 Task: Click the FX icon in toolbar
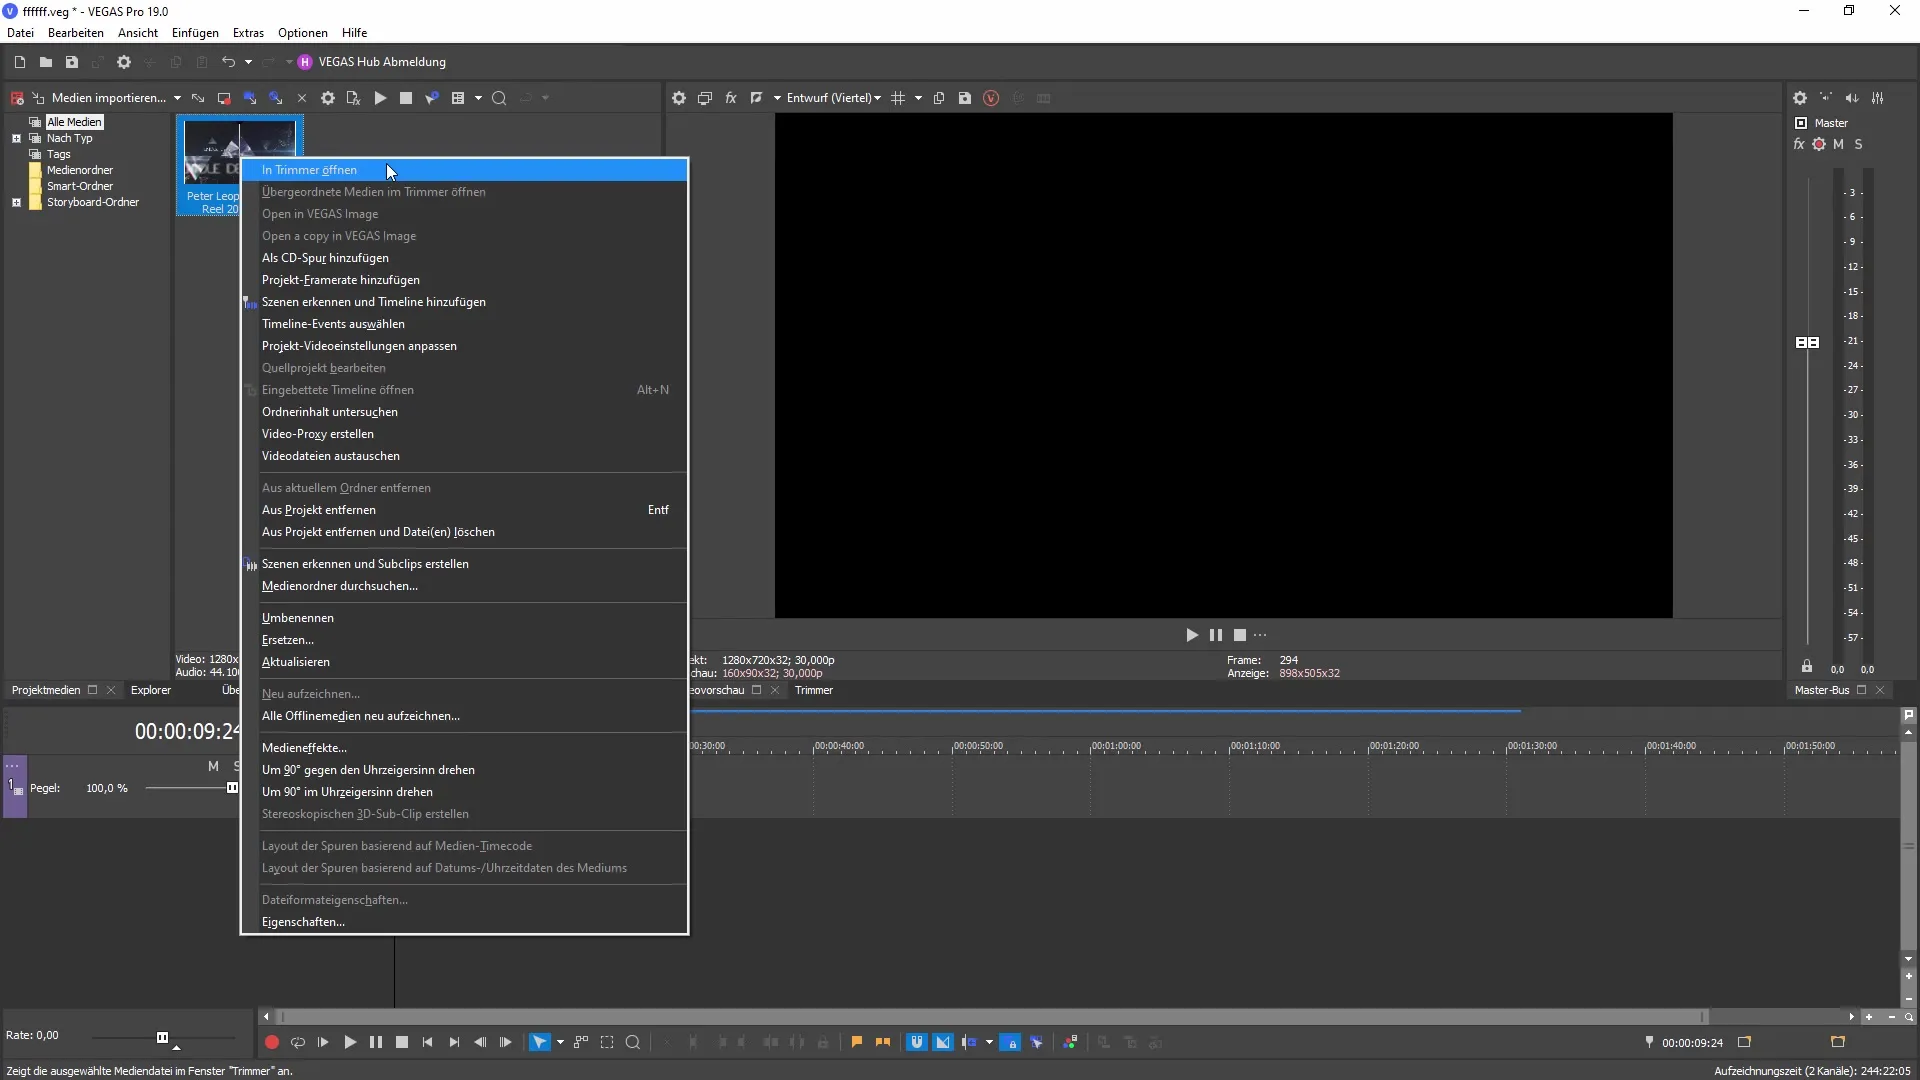(729, 98)
